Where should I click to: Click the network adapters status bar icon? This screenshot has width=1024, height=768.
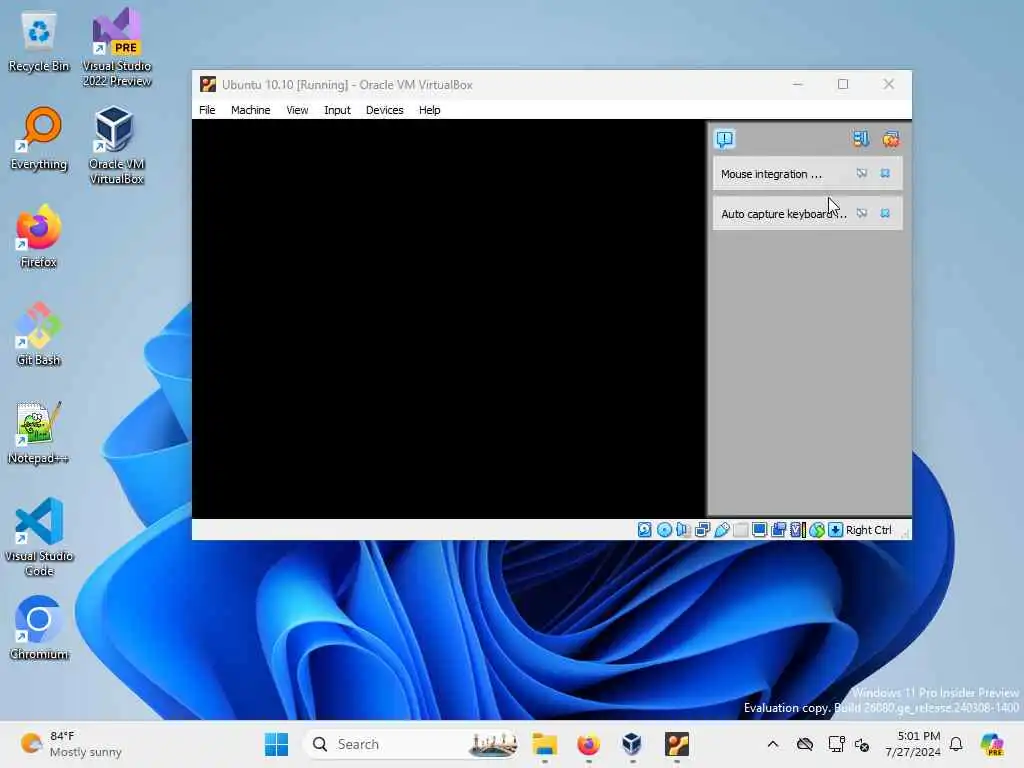pos(703,530)
